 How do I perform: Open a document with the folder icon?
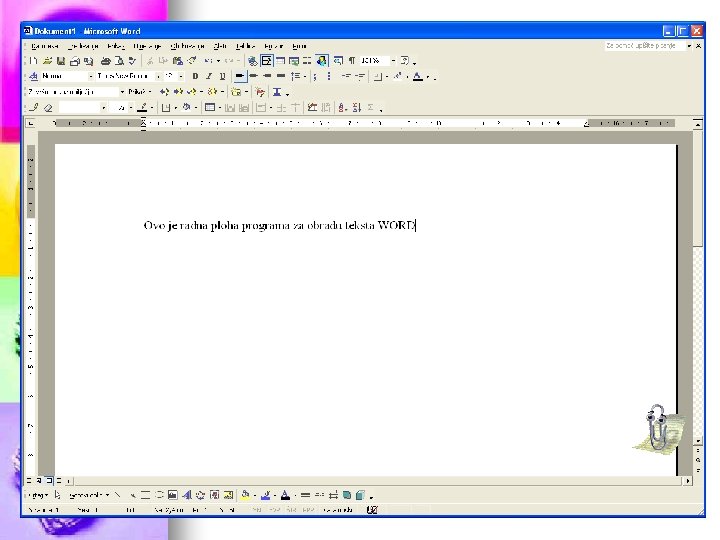coord(47,61)
